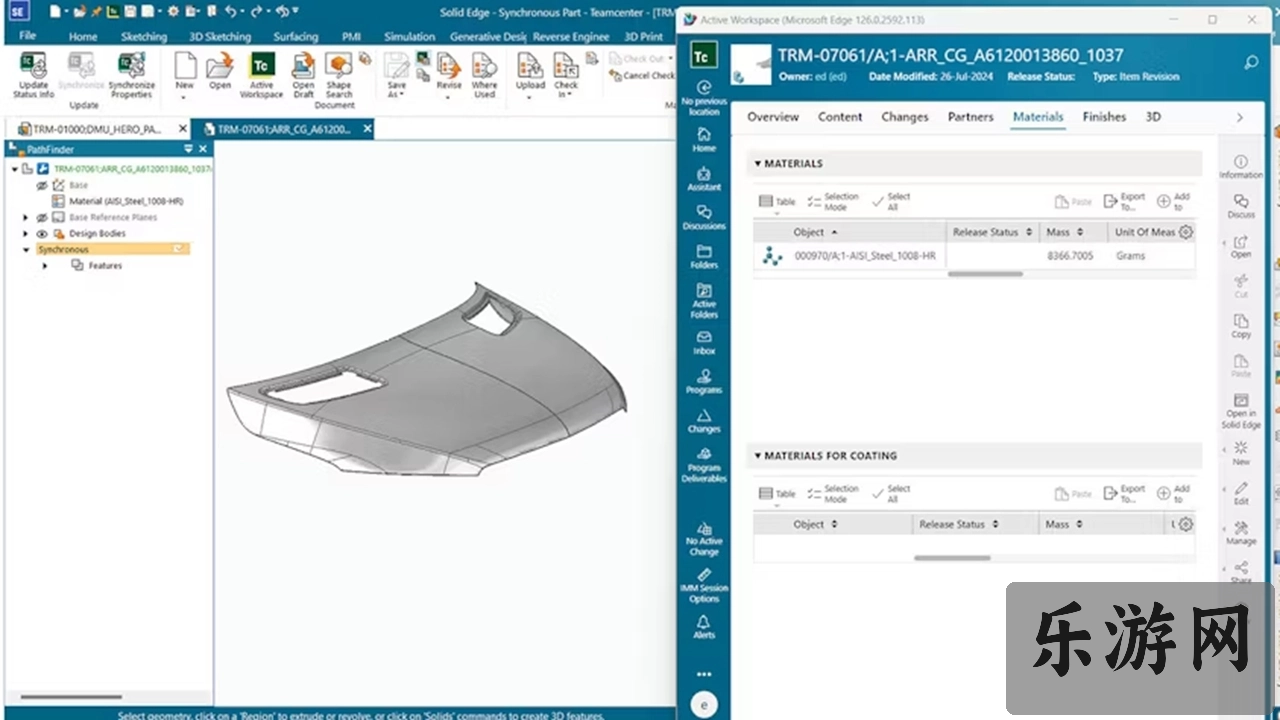
Task: Open Assistant in Teamcenter sidebar
Action: coord(704,178)
